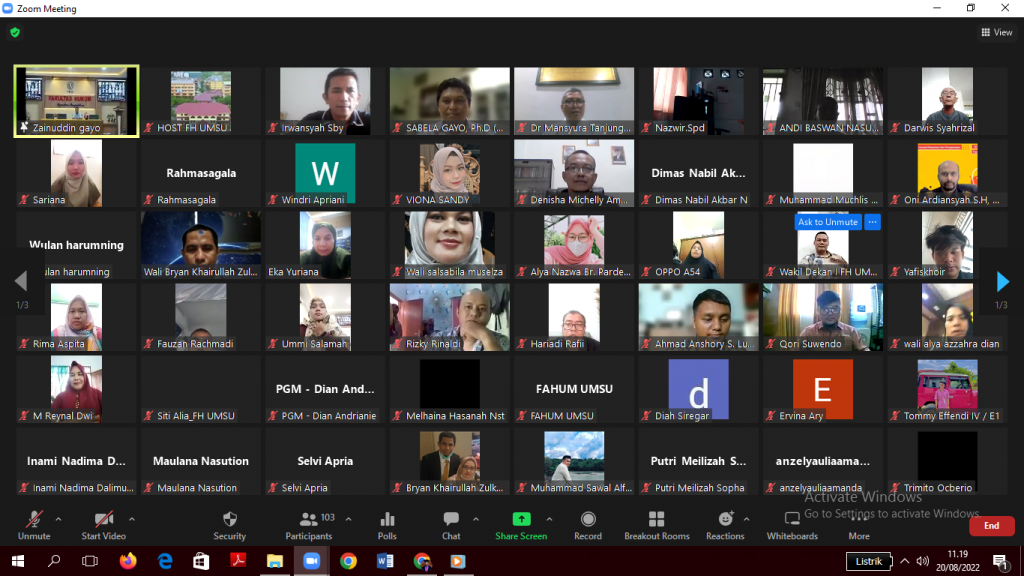Open the Reactions menu
Image resolution: width=1024 pixels, height=576 pixels.
[725, 520]
